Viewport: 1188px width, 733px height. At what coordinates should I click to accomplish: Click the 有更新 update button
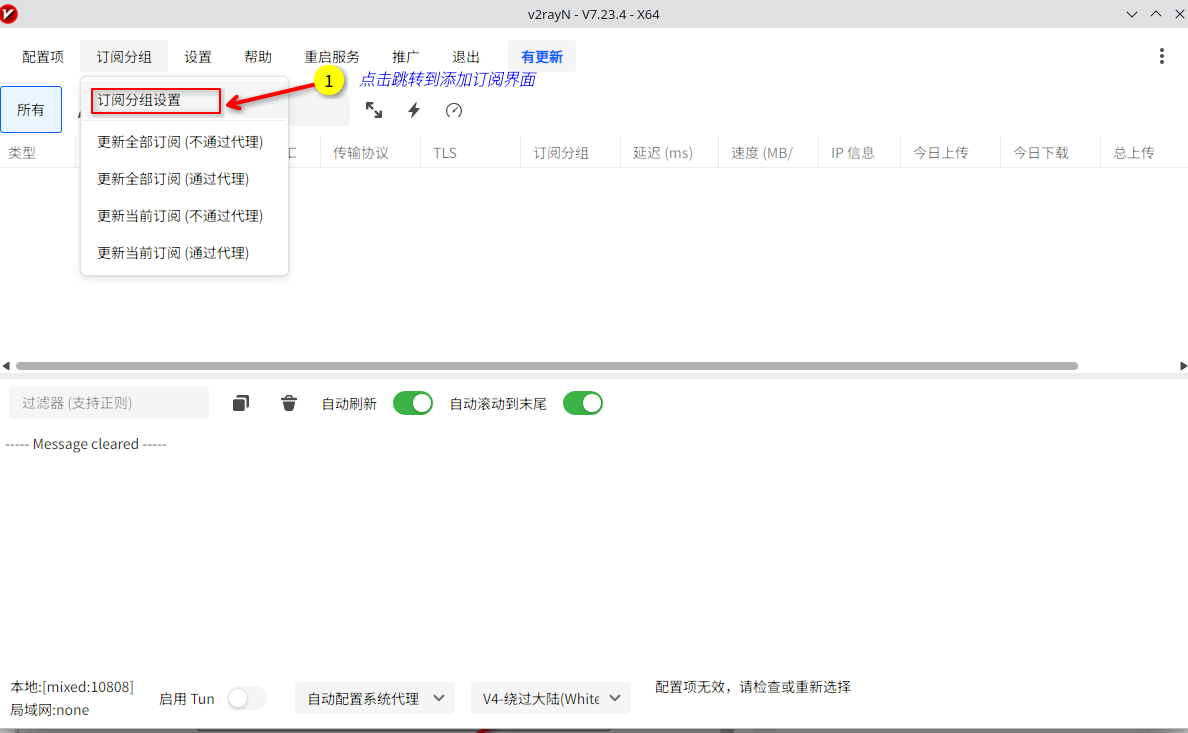[542, 57]
